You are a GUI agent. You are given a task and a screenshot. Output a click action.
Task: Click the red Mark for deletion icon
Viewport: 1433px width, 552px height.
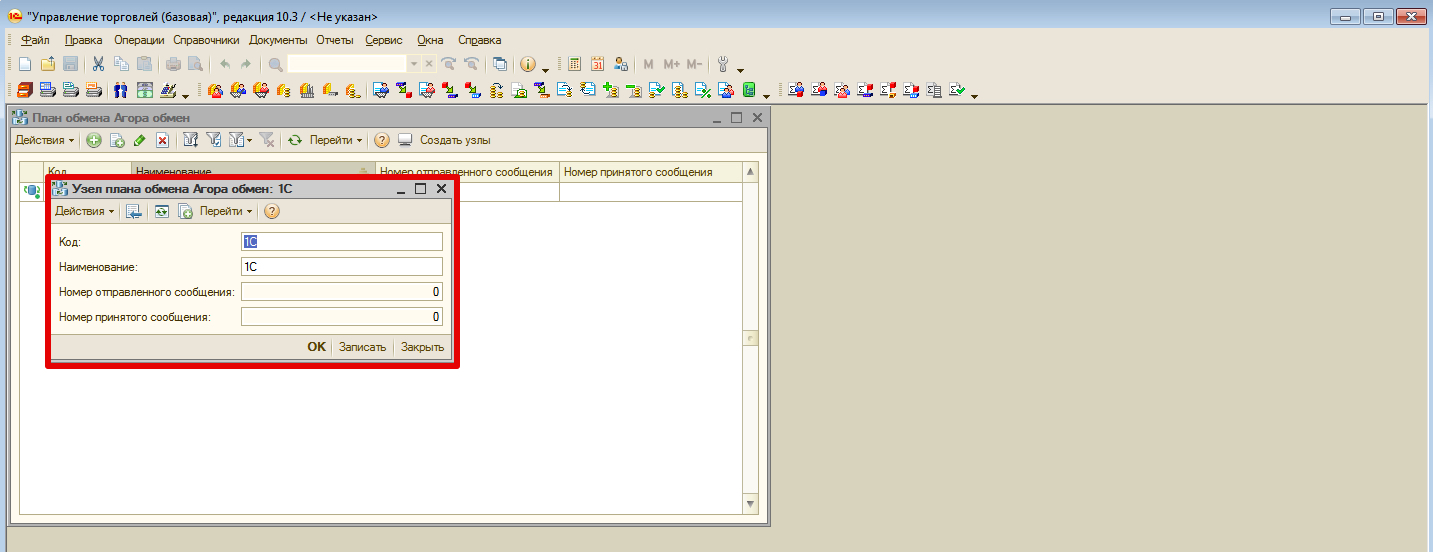pos(162,141)
